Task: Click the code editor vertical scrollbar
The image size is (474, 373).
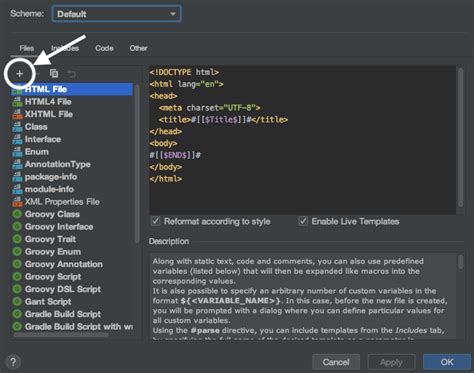Action: pos(460,137)
